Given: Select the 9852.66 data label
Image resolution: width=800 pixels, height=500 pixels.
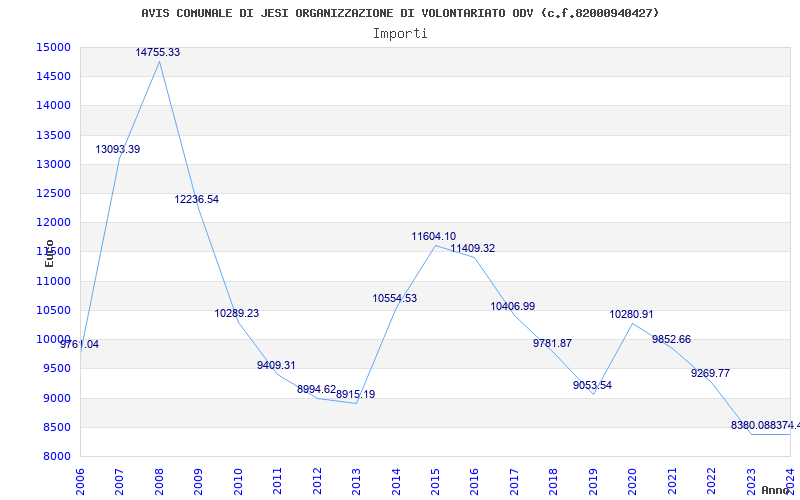Looking at the screenshot, I should point(671,339).
